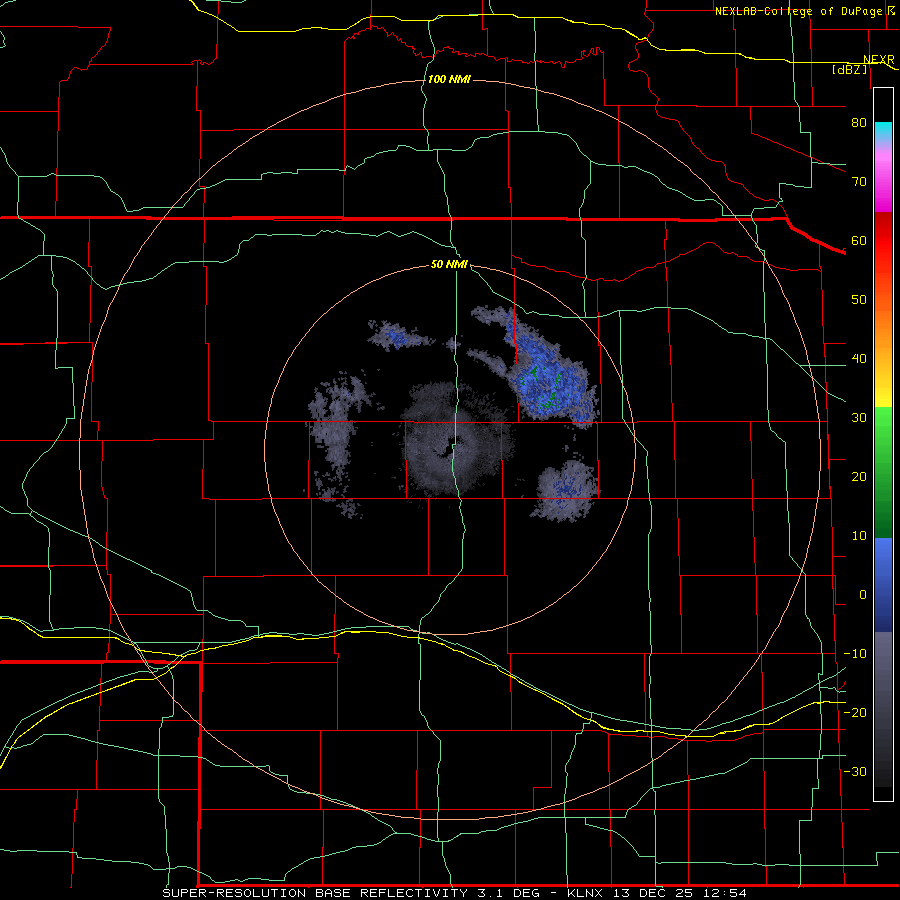
Task: Click the gray-blue echo blob southeast of radar
Action: [565, 491]
